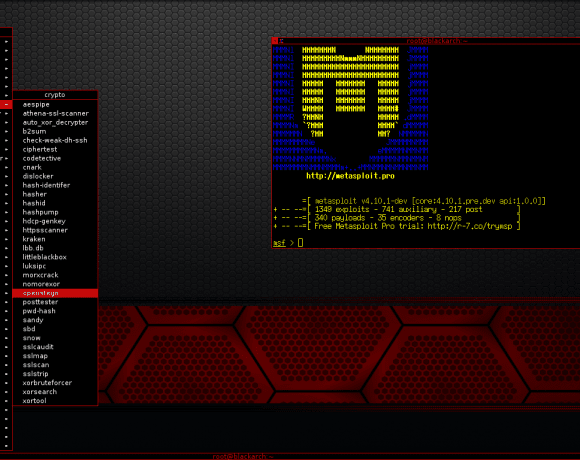580x460 pixels.
Task: Launch sslstrip from the crypto menu
Action: click(x=55, y=374)
